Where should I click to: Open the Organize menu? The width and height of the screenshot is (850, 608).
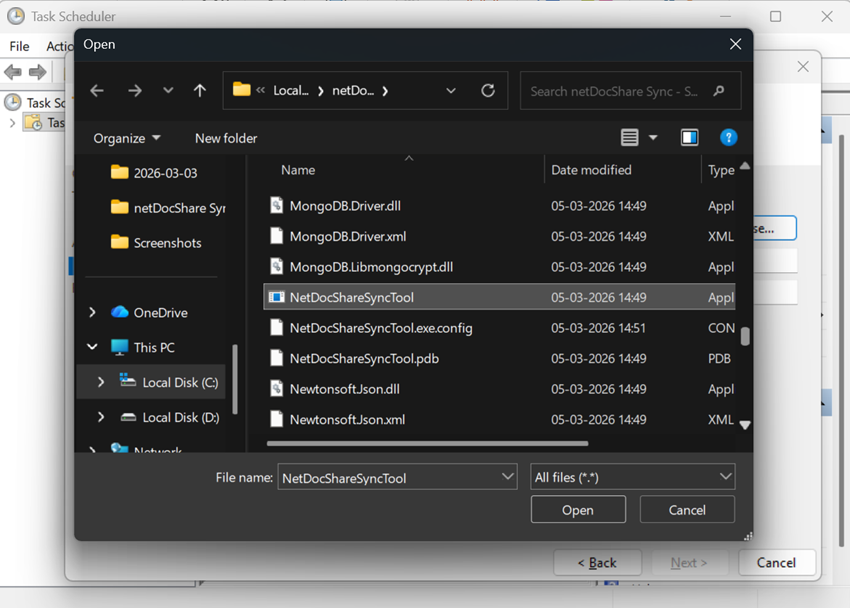coord(126,138)
